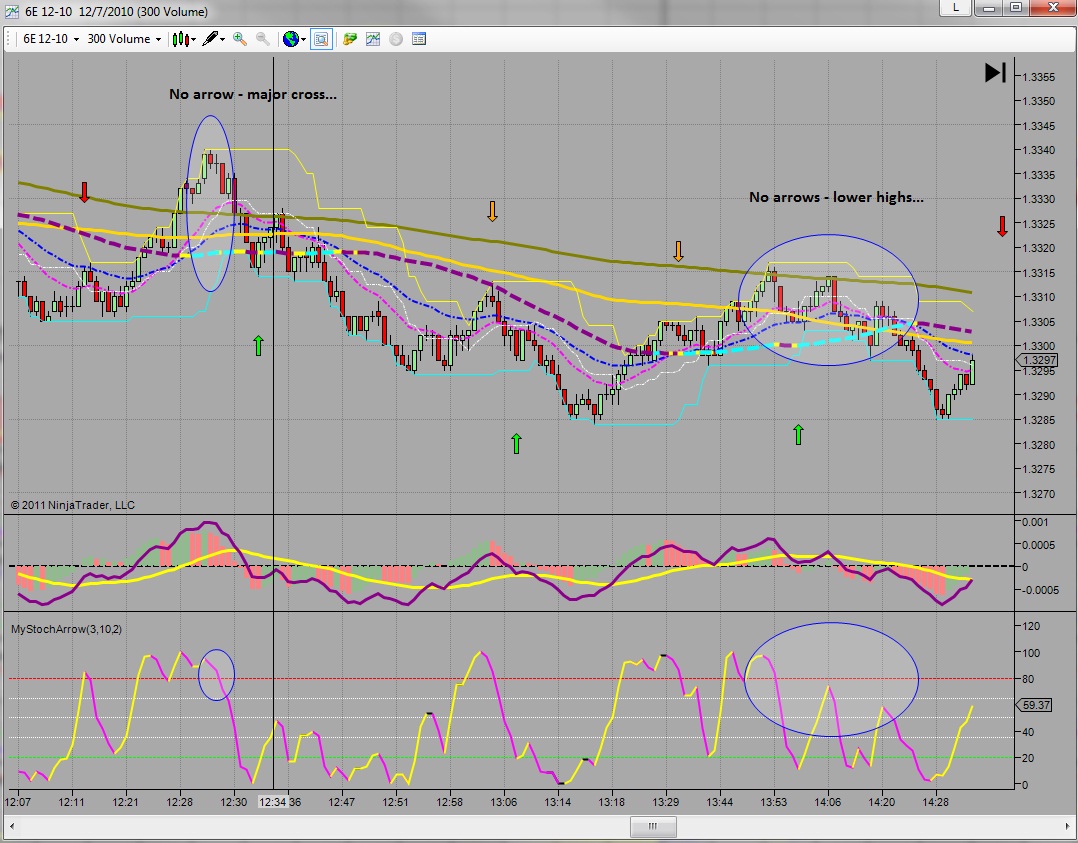
Task: Click the 13:53 time axis label
Action: tap(773, 802)
